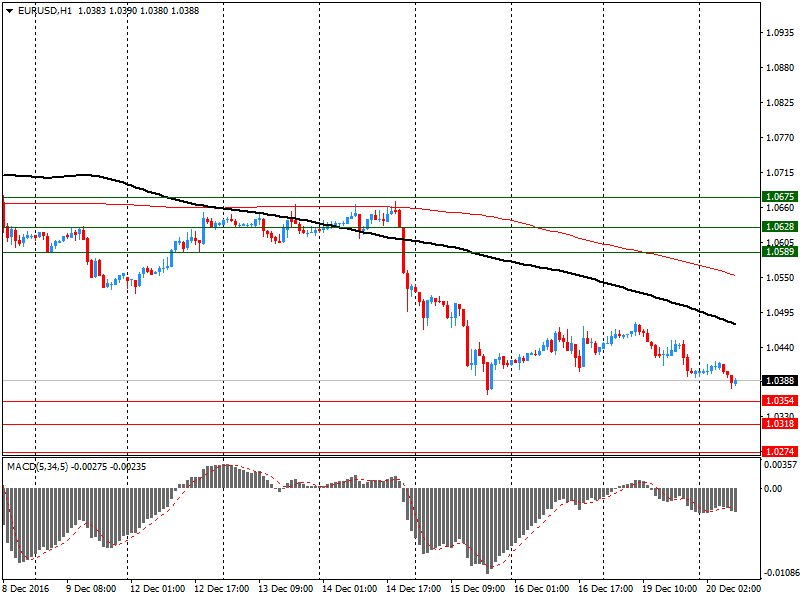Click the MACD(5,34,5) indicator label
The height and width of the screenshot is (600, 800).
(x=38, y=467)
